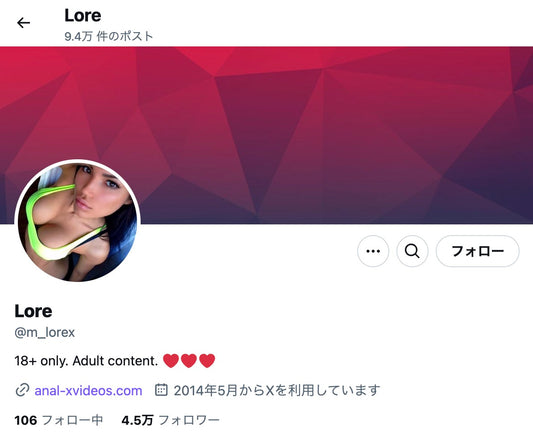Click the first red heart emoji in the bio
Screen dimensions: 533x439
[x=171, y=361]
